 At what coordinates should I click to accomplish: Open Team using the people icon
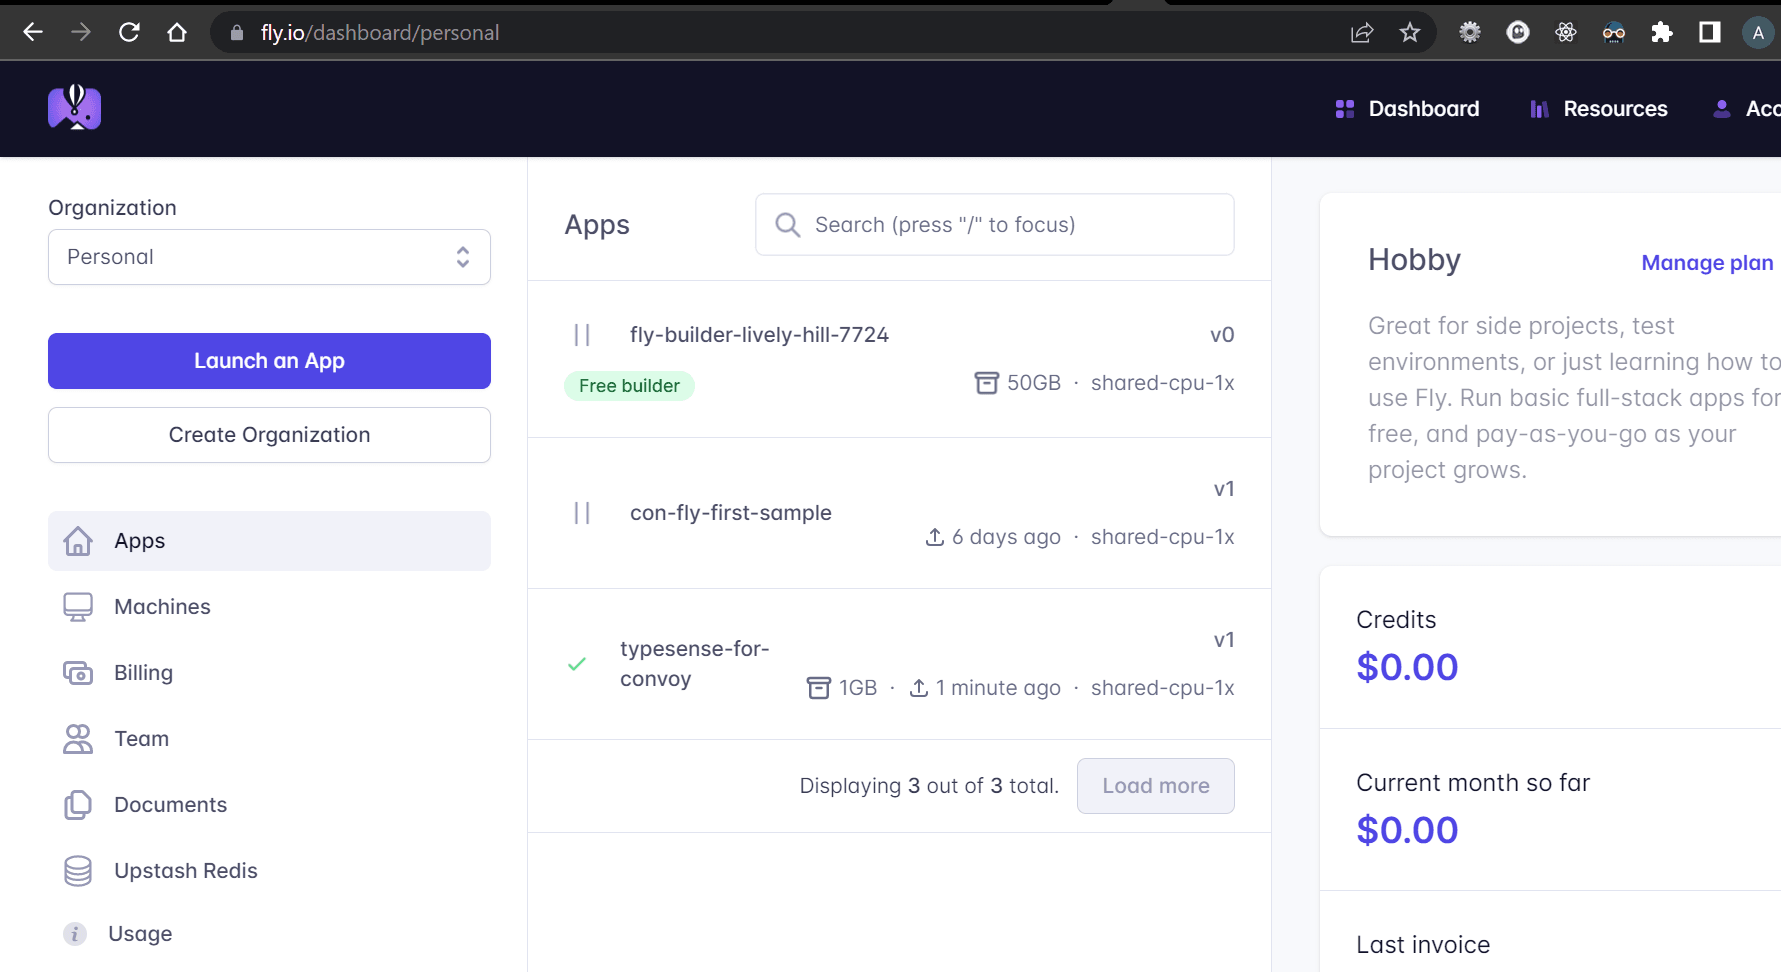[x=76, y=738]
